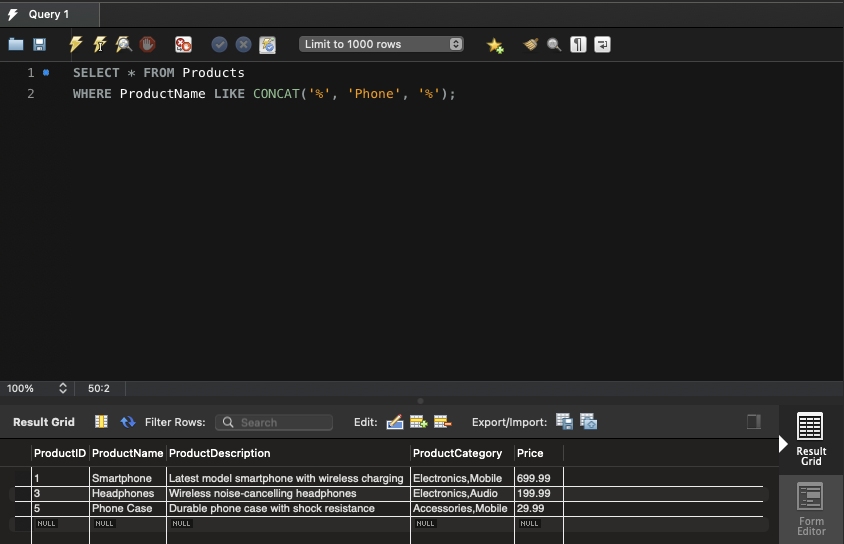
Task: Open the Limit to 1000 rows dropdown
Action: [381, 44]
